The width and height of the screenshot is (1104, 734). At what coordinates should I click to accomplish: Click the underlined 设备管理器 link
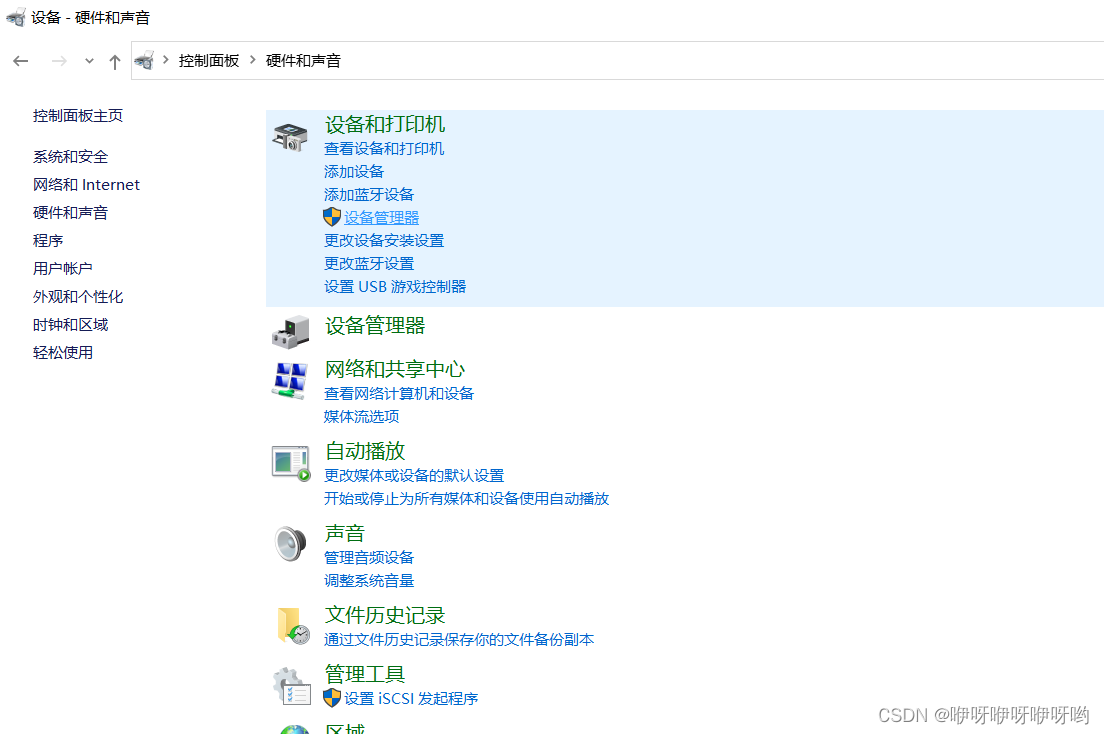382,218
